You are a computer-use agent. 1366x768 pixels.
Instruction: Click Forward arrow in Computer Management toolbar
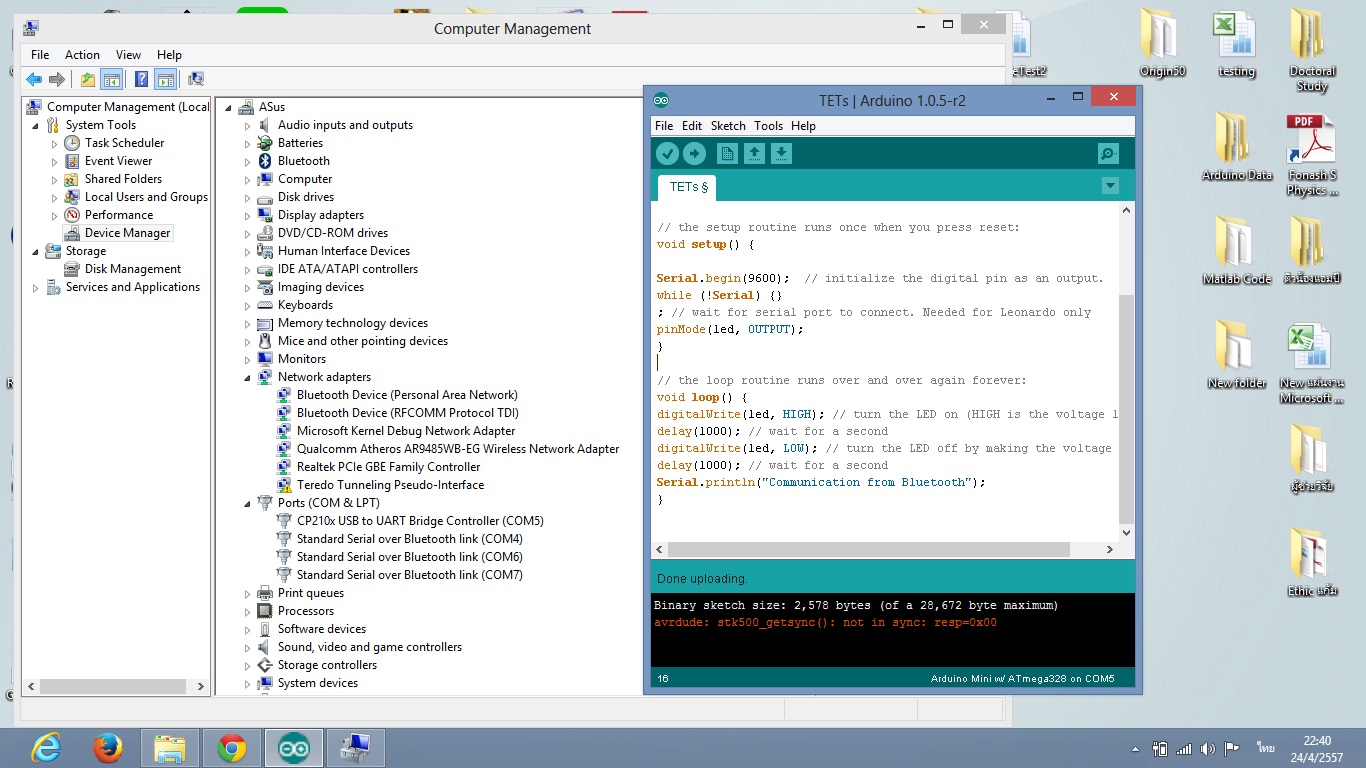pyautogui.click(x=57, y=79)
